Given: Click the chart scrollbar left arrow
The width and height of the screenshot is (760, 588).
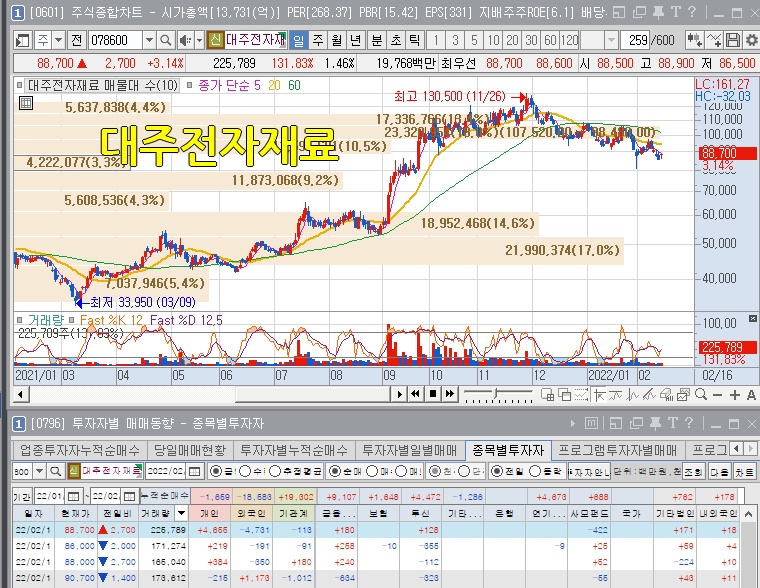Looking at the screenshot, I should click(x=20, y=395).
